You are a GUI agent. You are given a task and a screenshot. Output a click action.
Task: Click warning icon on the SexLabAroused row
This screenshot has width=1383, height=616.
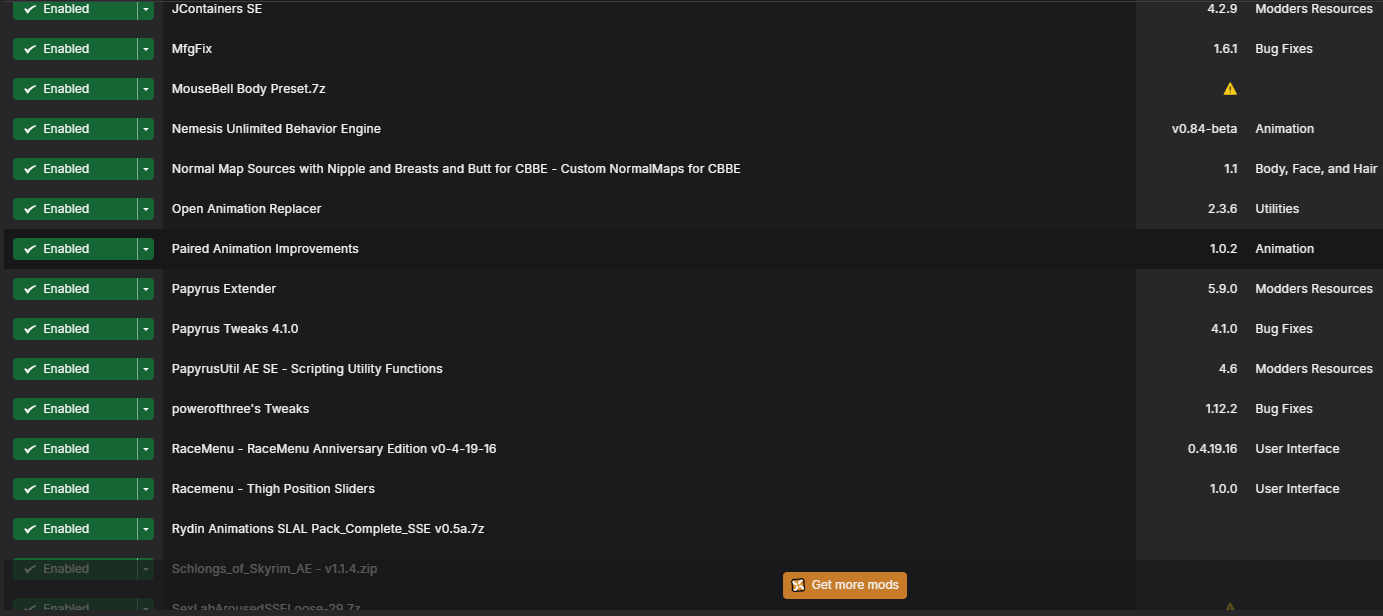(1229, 606)
